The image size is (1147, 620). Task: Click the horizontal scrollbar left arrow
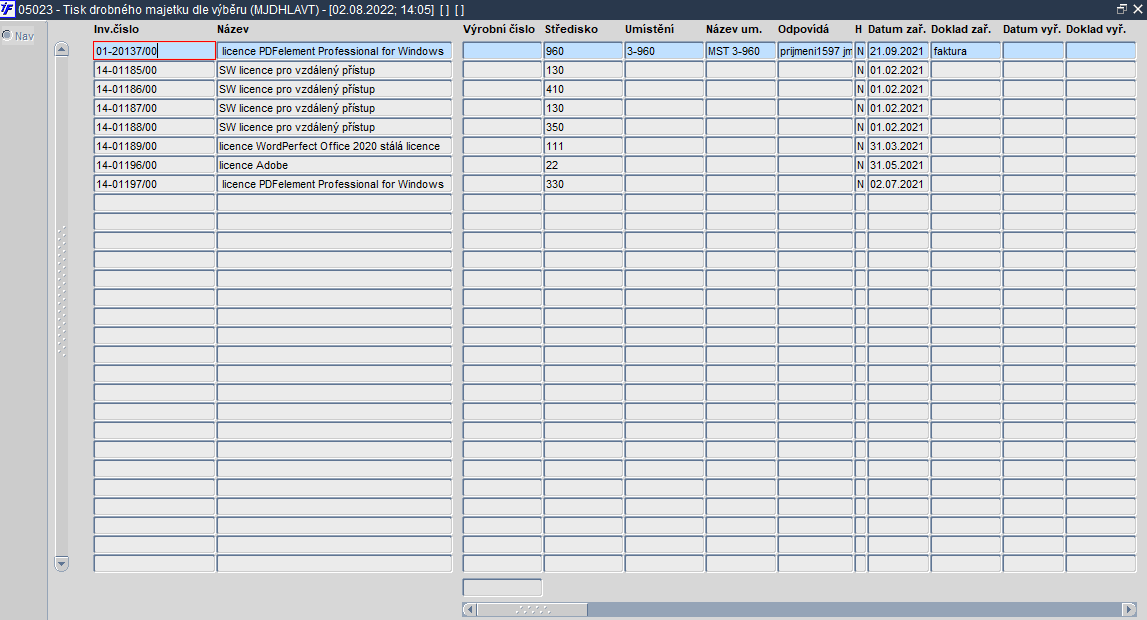point(470,609)
